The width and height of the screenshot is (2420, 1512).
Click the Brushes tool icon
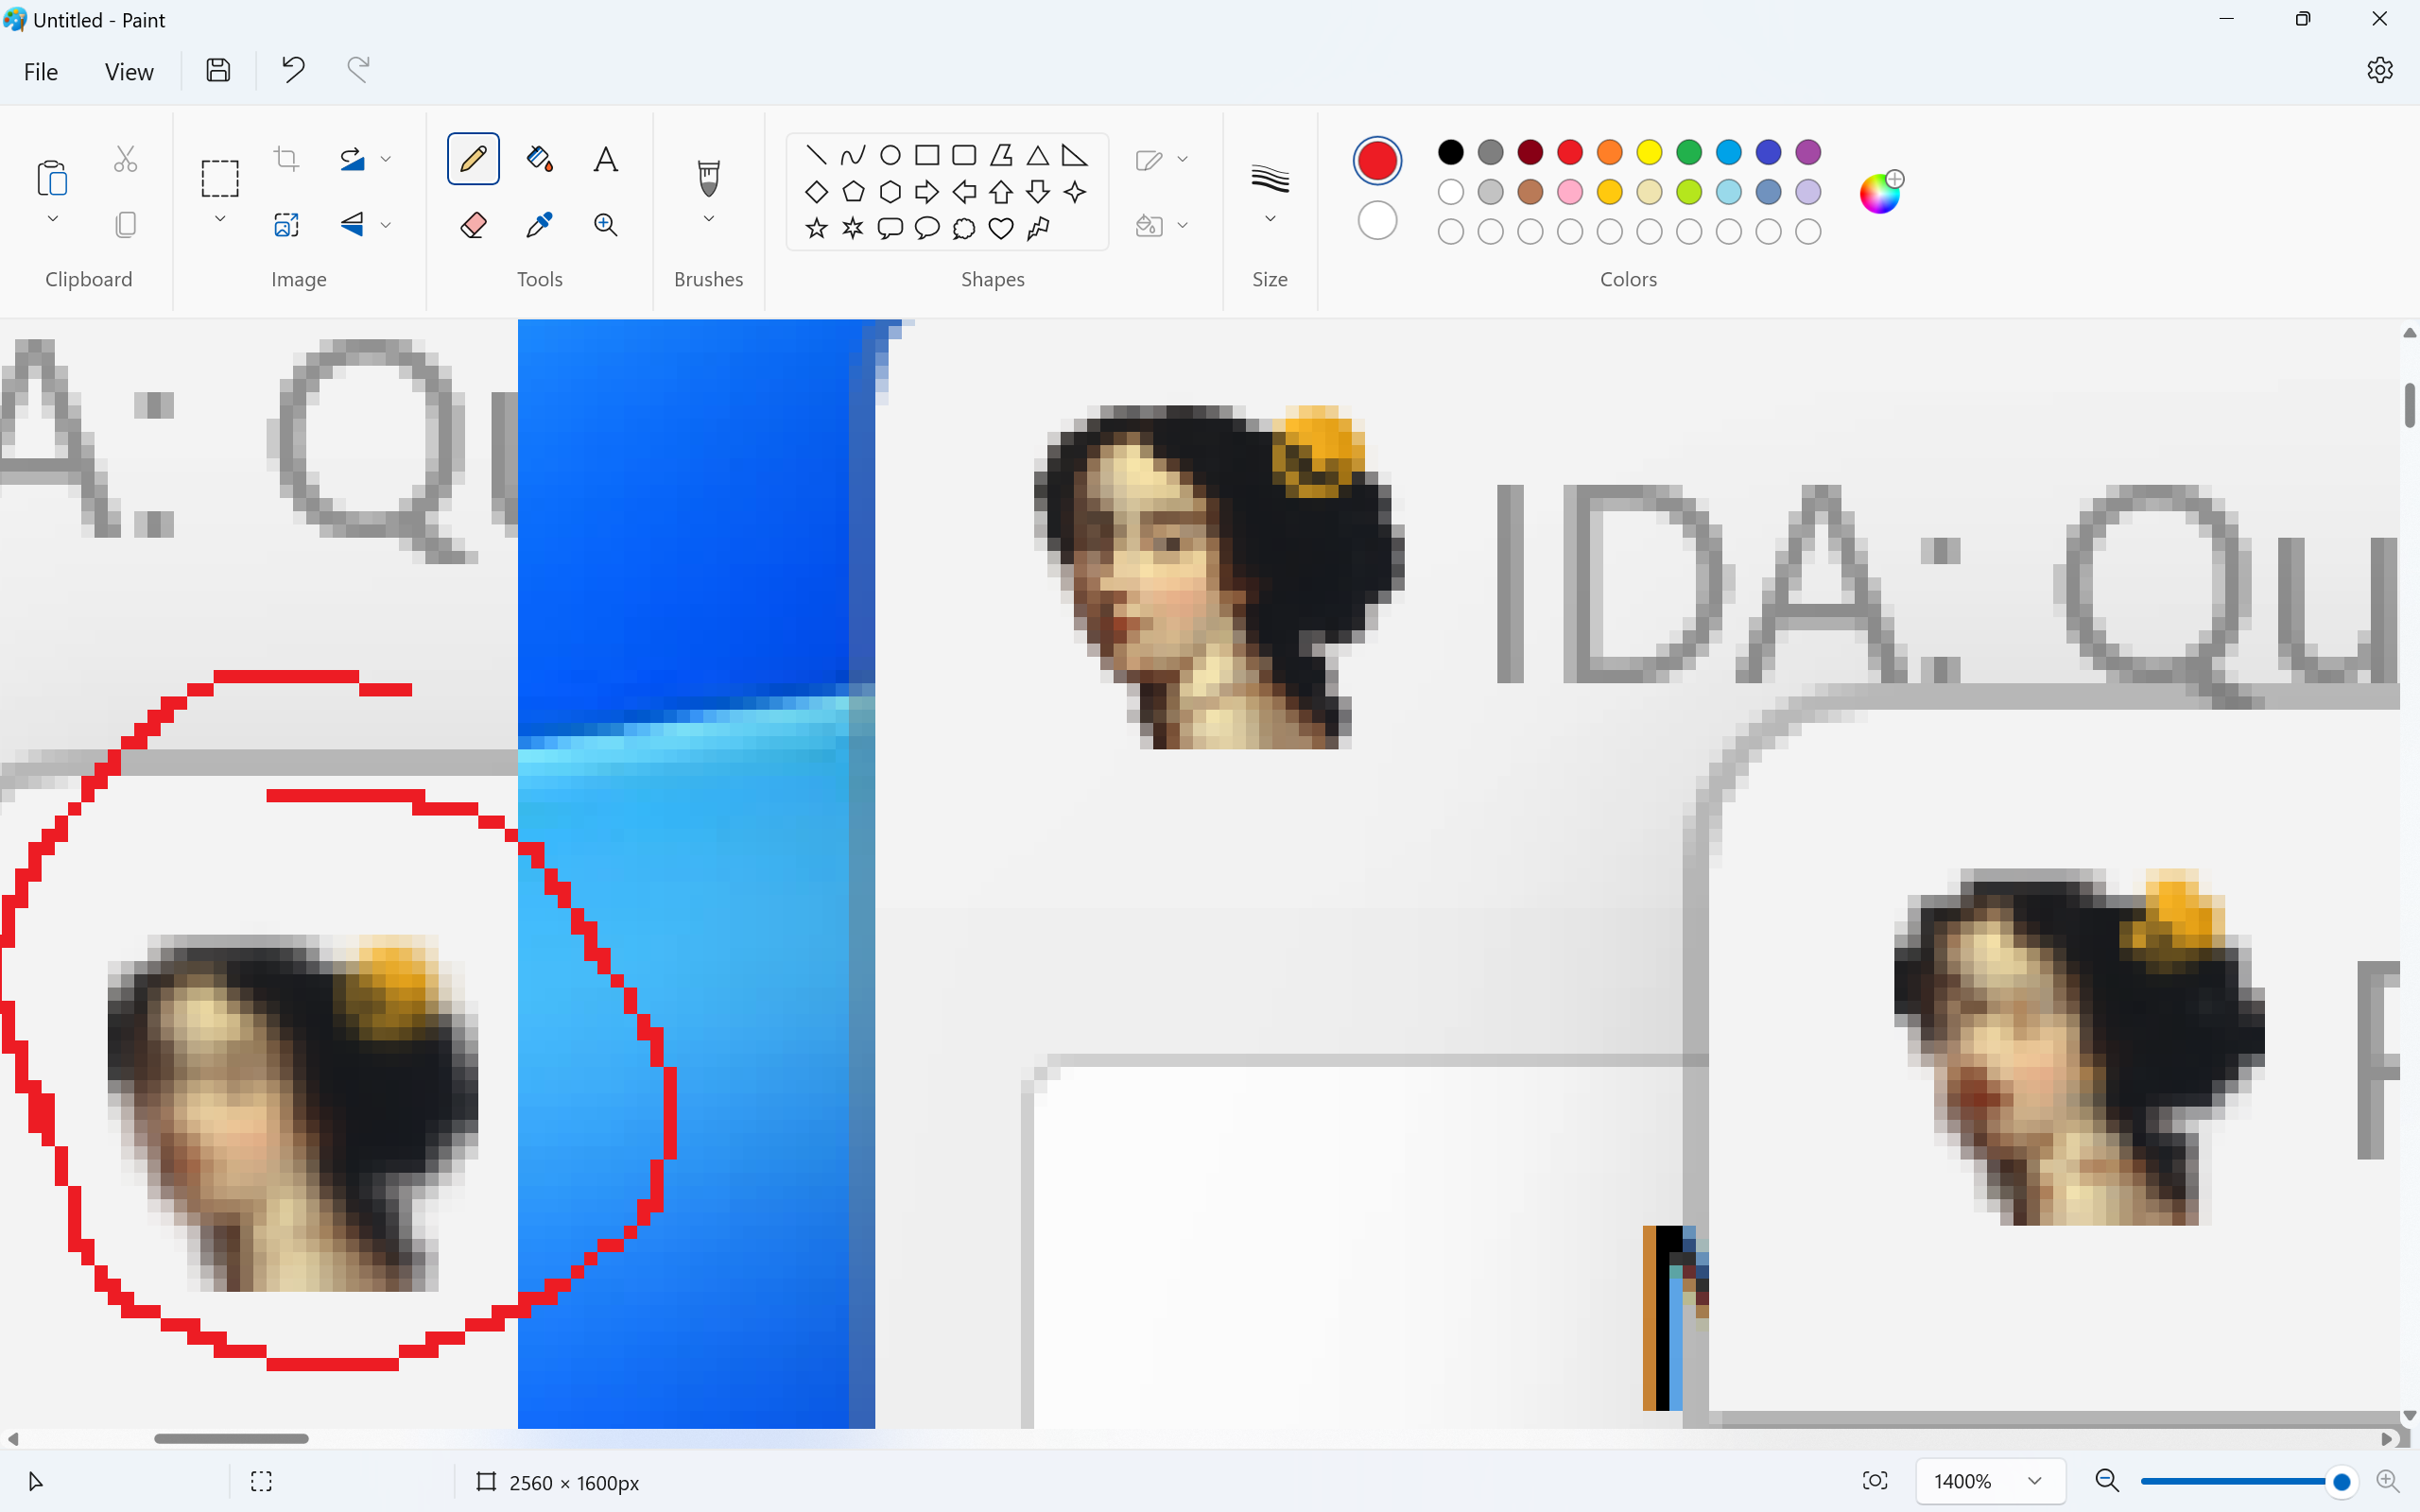click(x=708, y=179)
